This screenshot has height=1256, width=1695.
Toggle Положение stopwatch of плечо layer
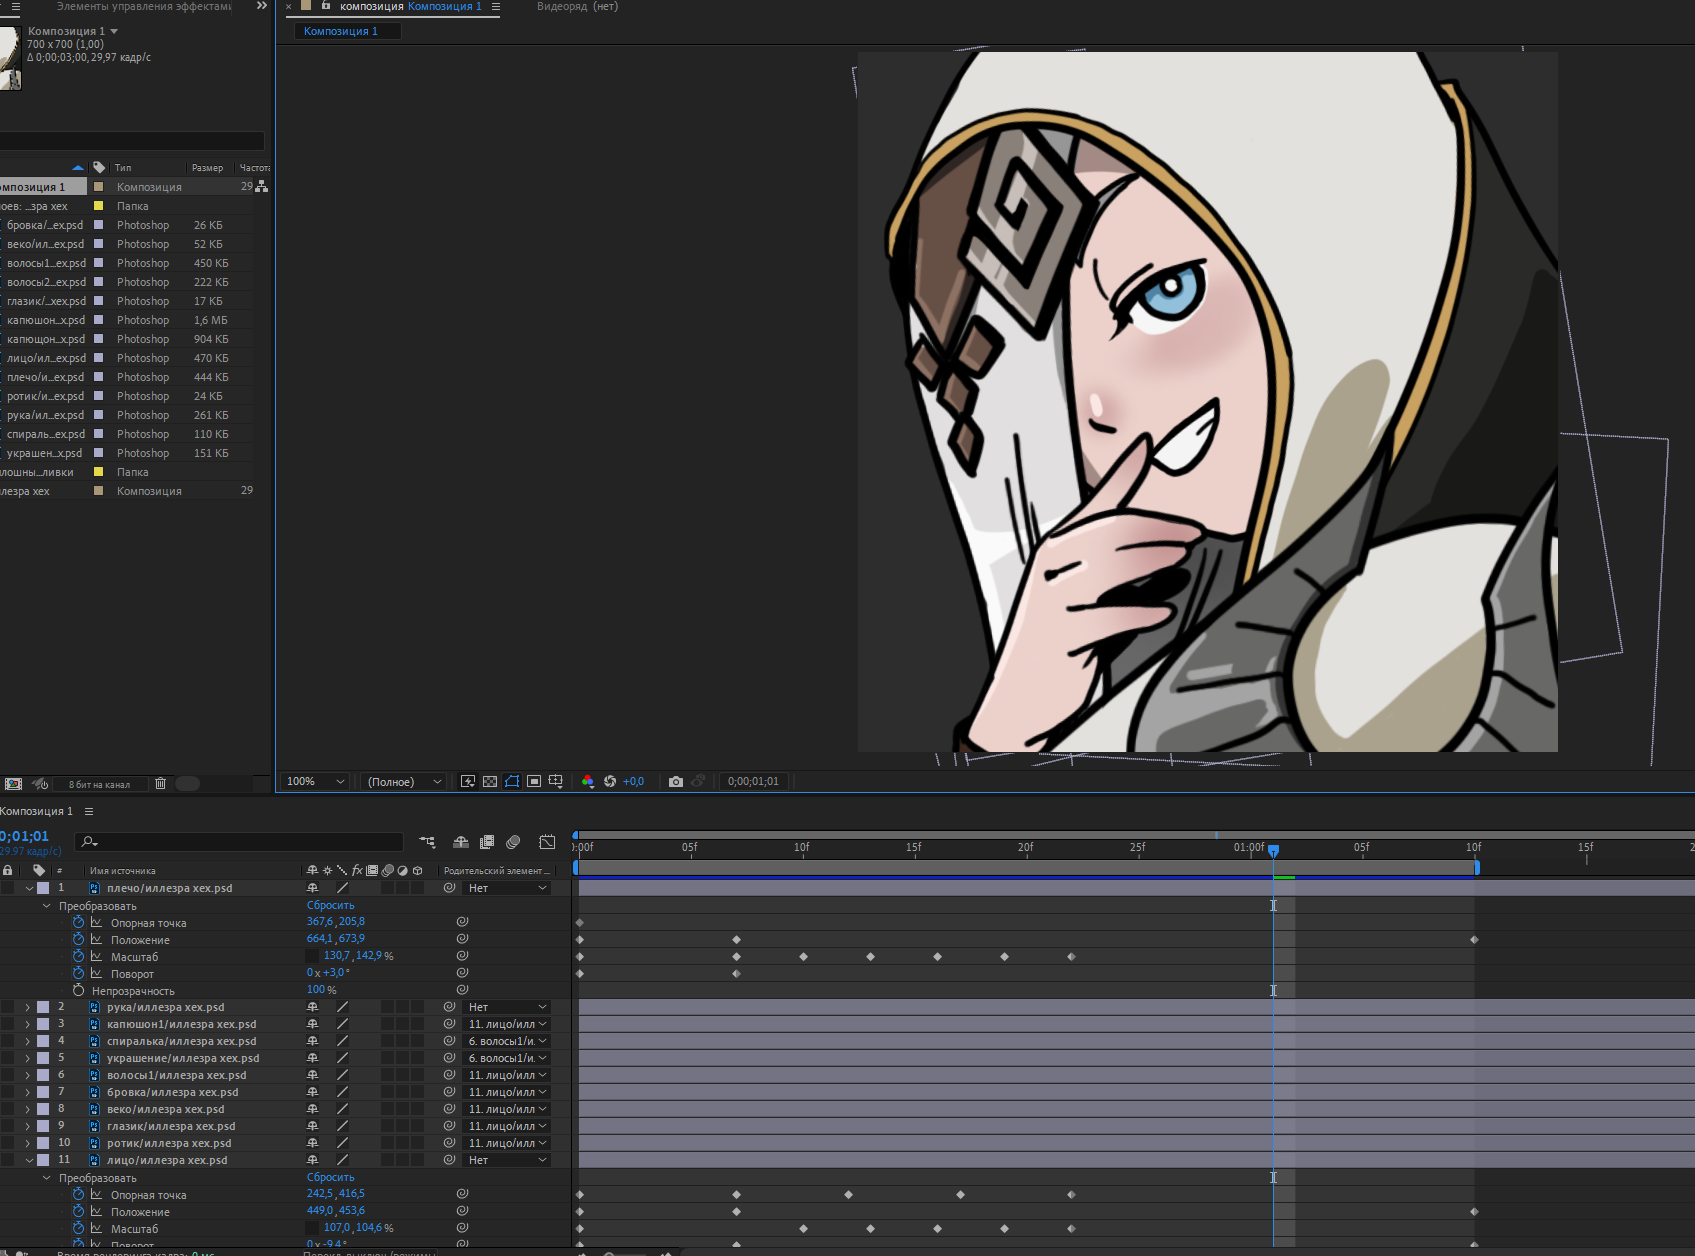pos(78,939)
